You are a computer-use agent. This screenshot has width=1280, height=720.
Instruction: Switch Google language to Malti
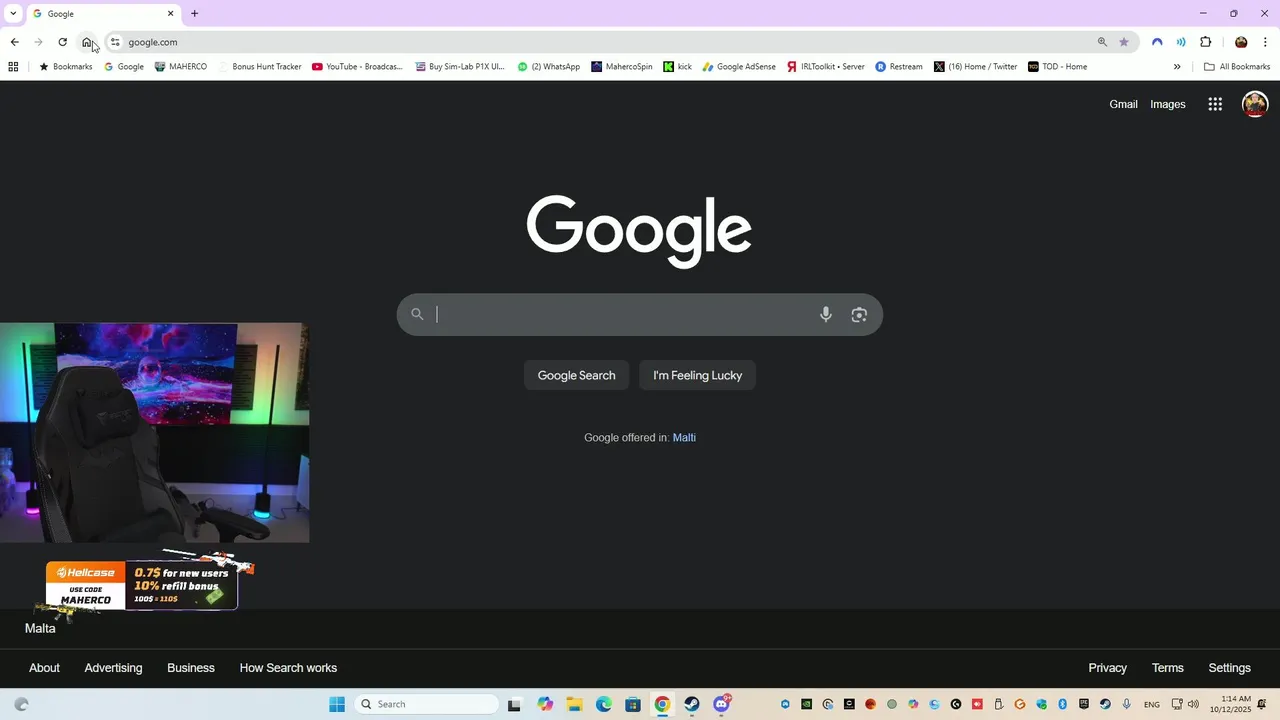(x=684, y=438)
